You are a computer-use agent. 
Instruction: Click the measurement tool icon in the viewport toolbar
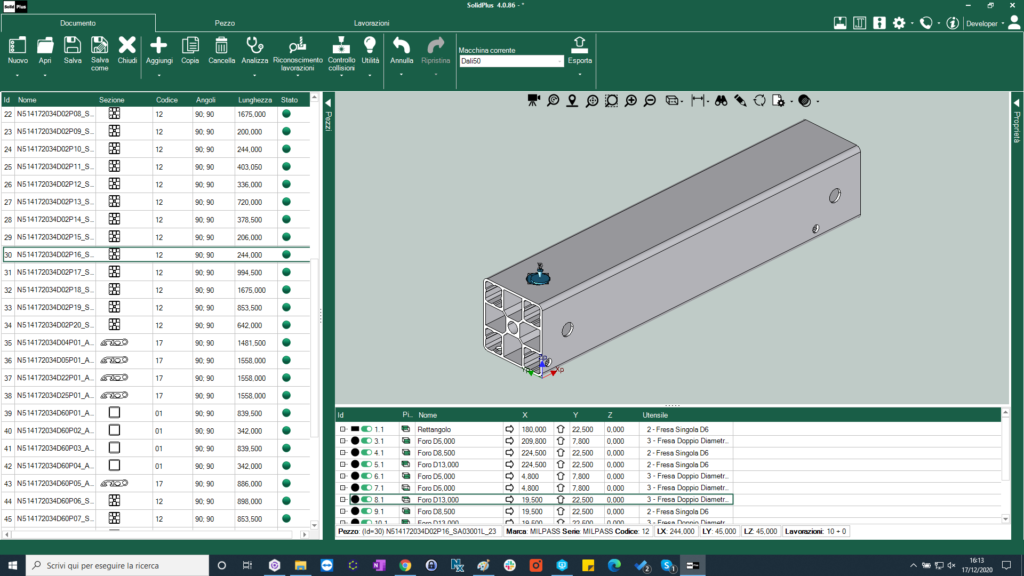pyautogui.click(x=697, y=101)
